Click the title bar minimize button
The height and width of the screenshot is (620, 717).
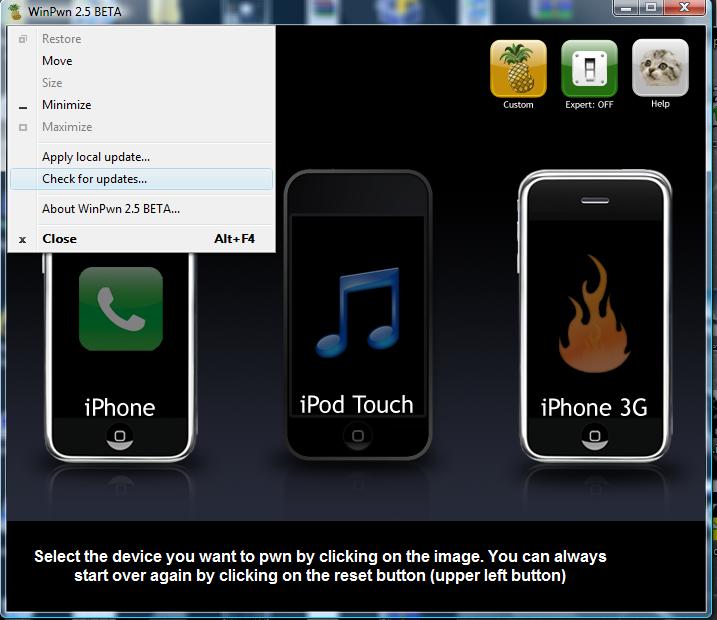pos(625,8)
